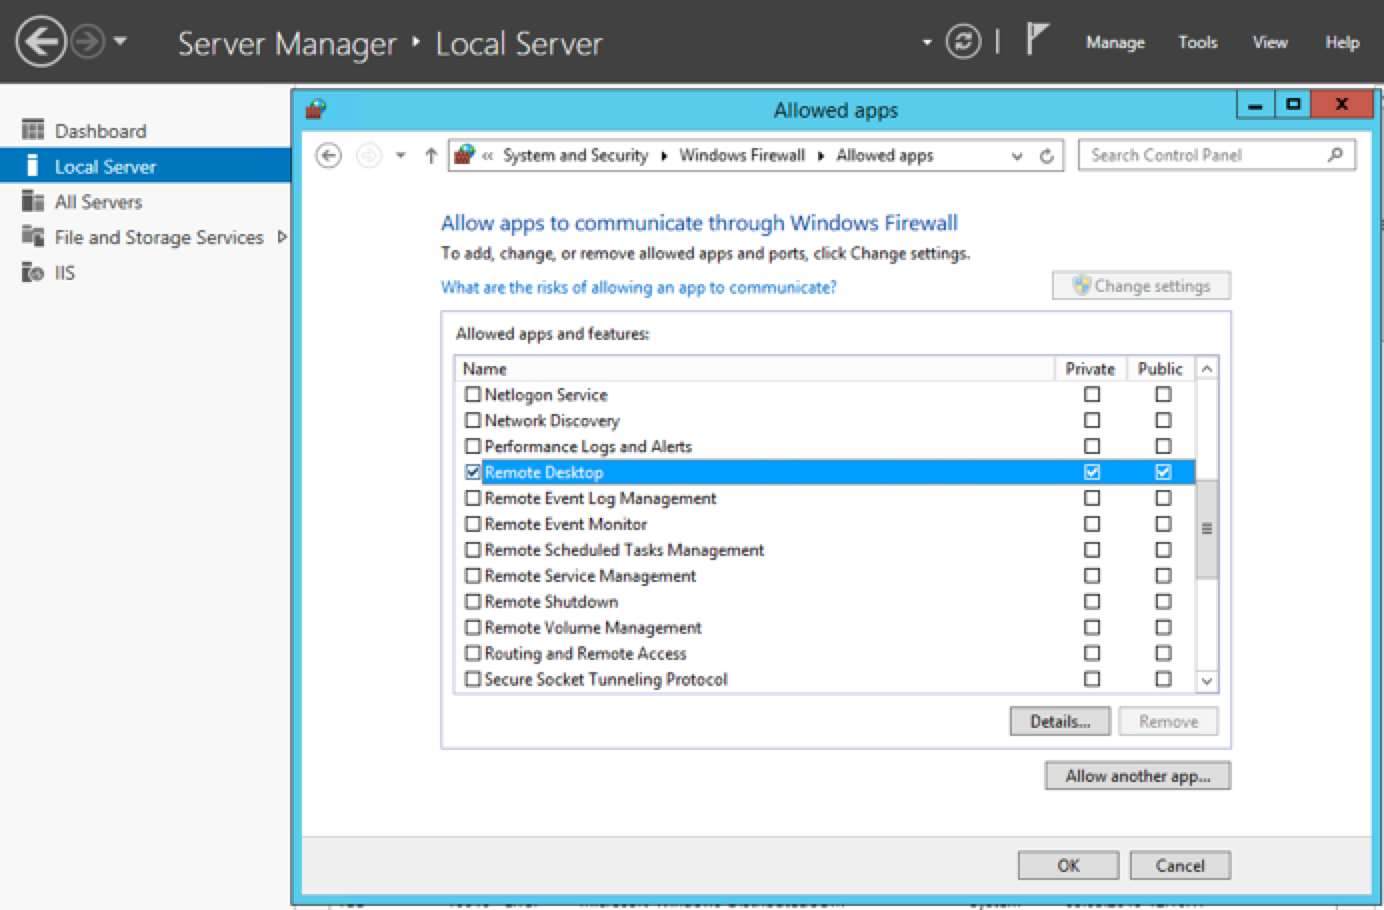The height and width of the screenshot is (910, 1384).
Task: Click the IIS sidebar icon
Action: [x=33, y=272]
